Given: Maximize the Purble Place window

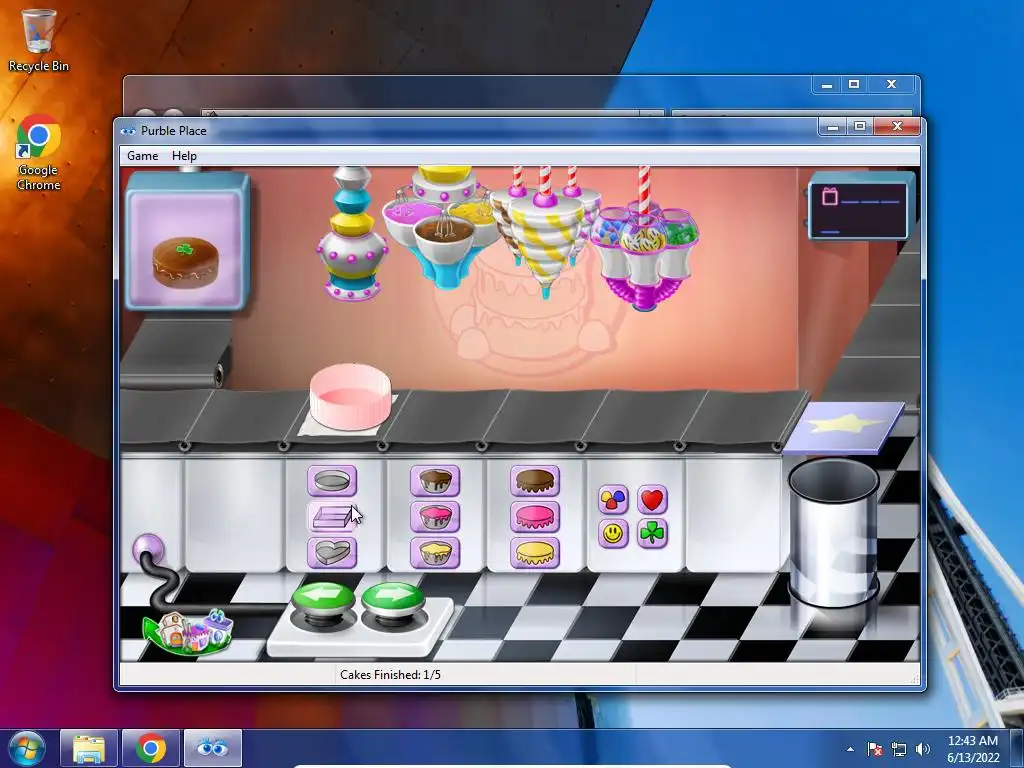Looking at the screenshot, I should coord(860,127).
